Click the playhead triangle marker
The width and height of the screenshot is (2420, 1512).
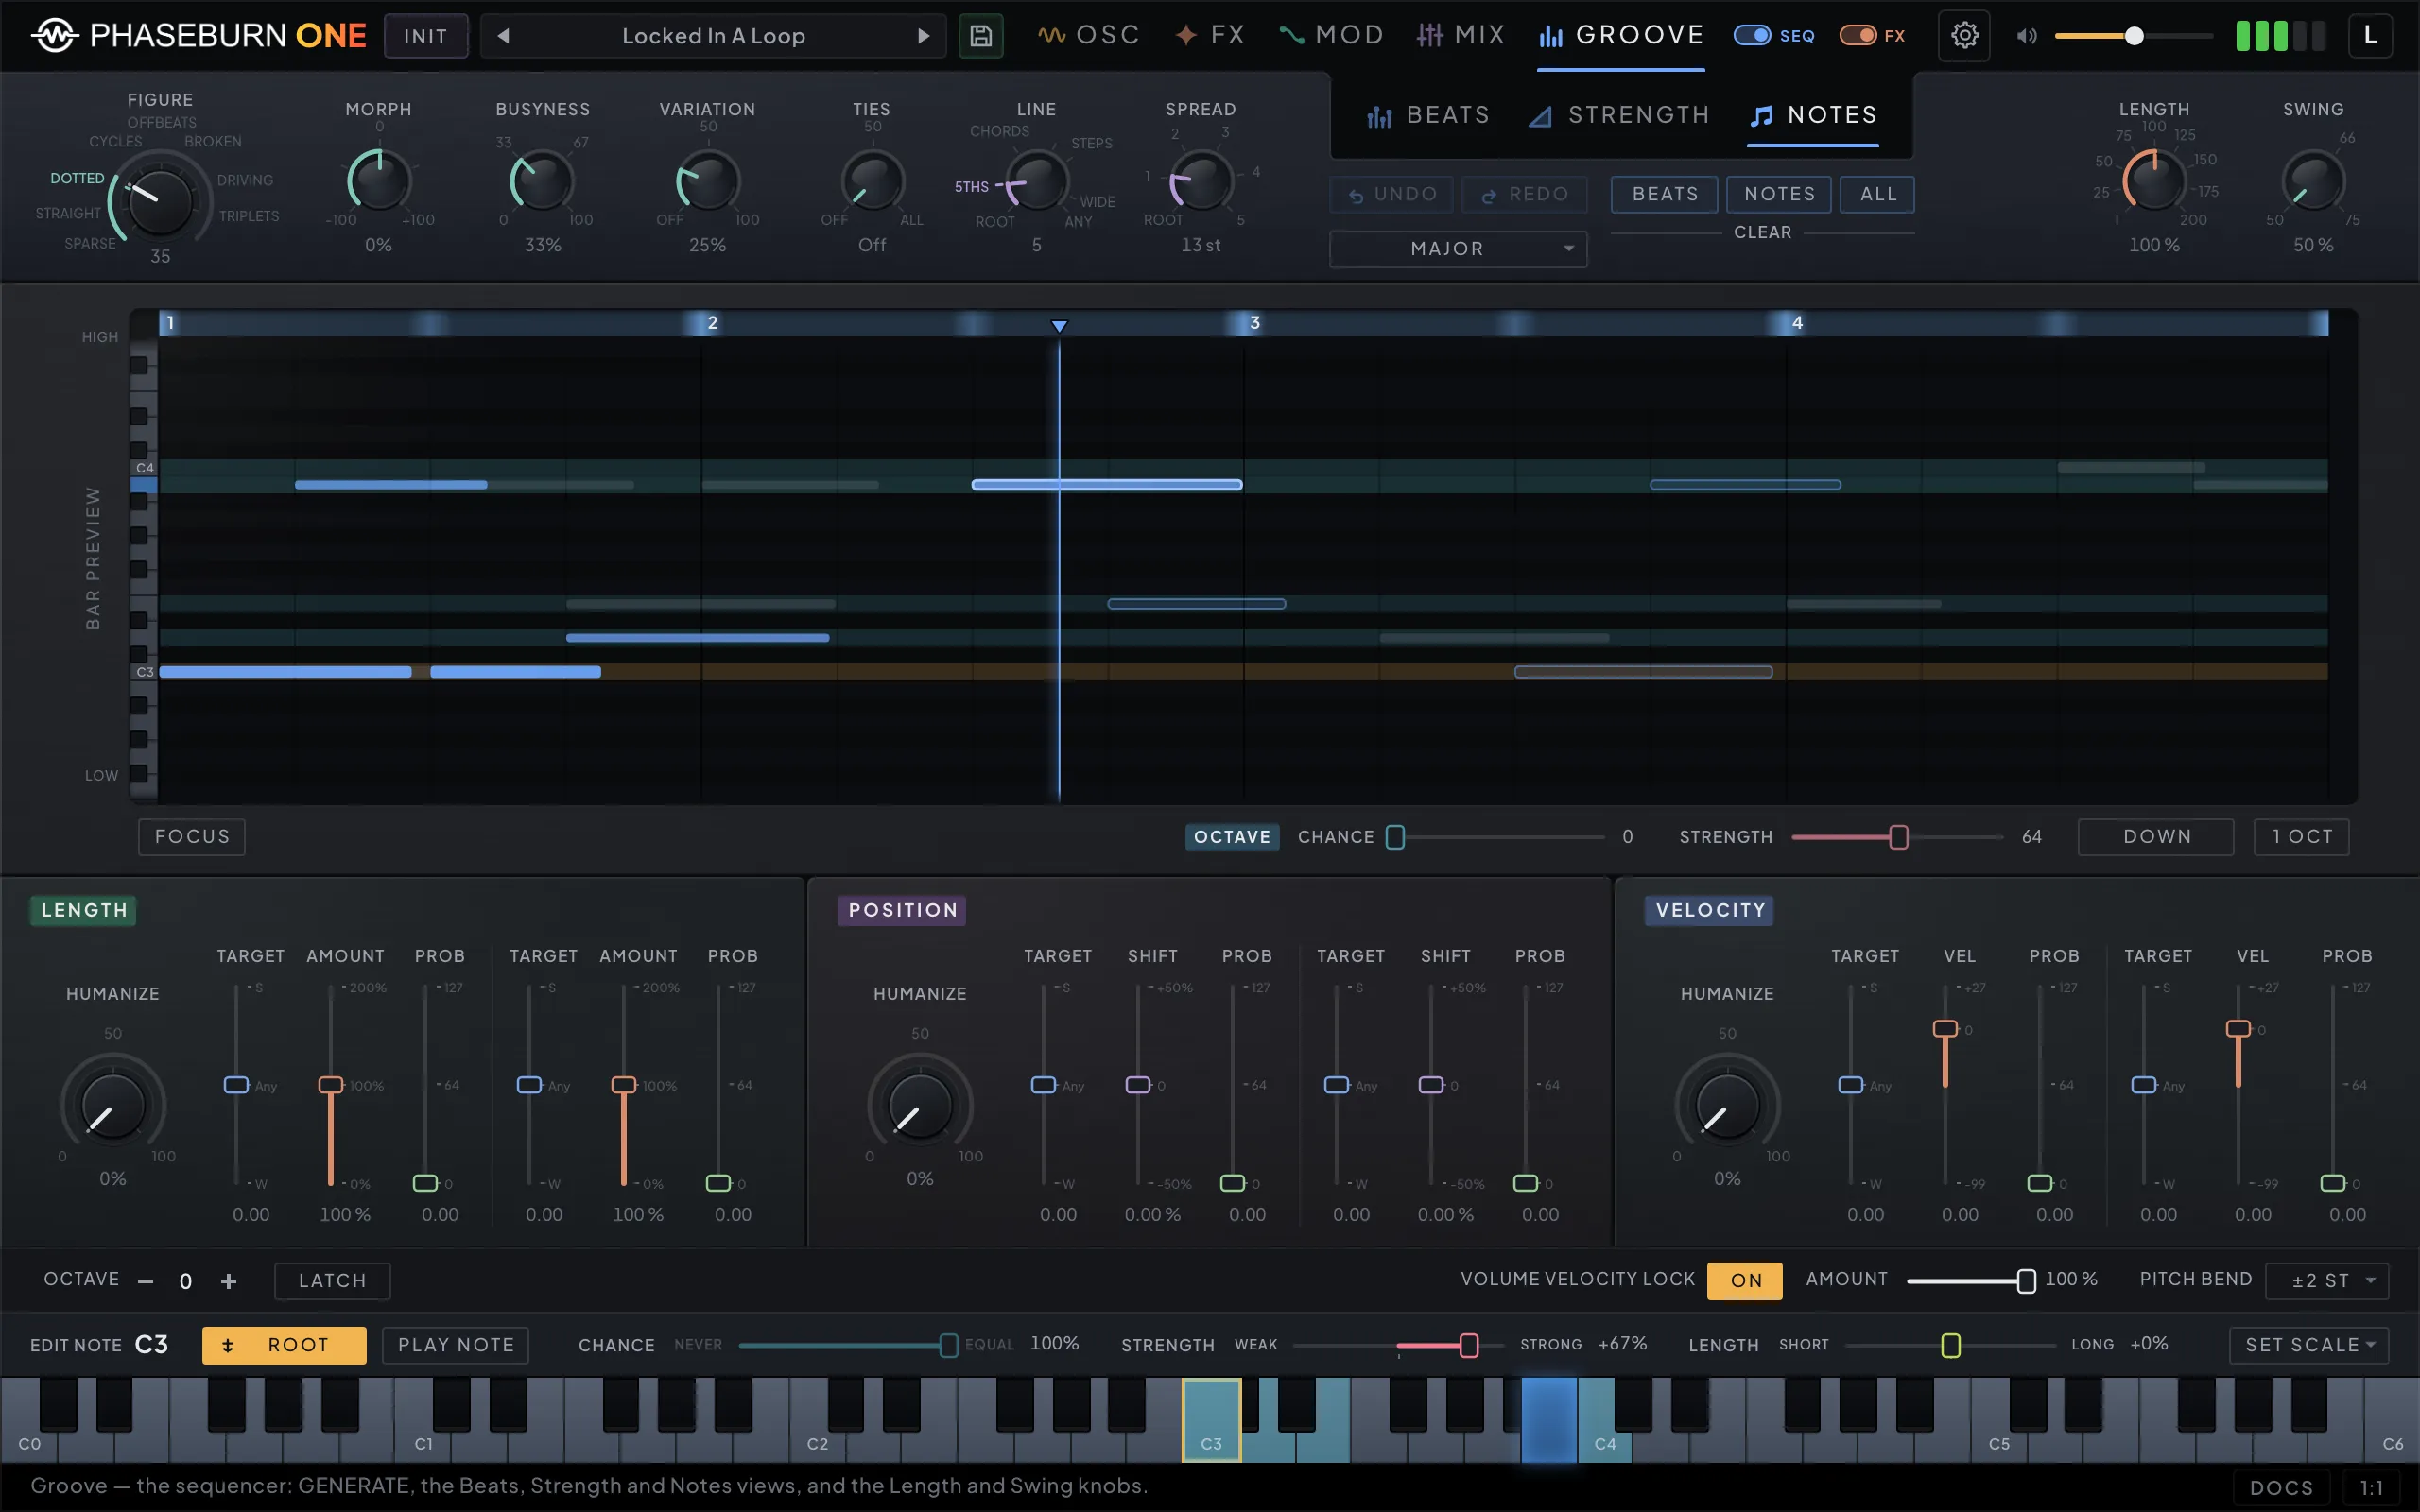(1059, 326)
